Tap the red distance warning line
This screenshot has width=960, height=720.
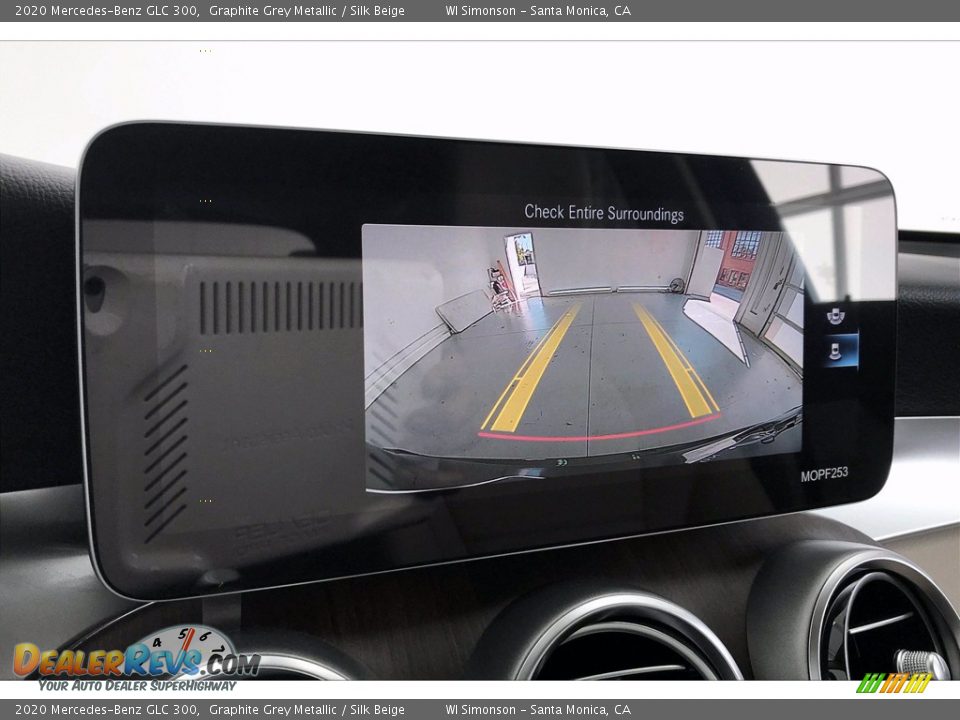point(600,434)
